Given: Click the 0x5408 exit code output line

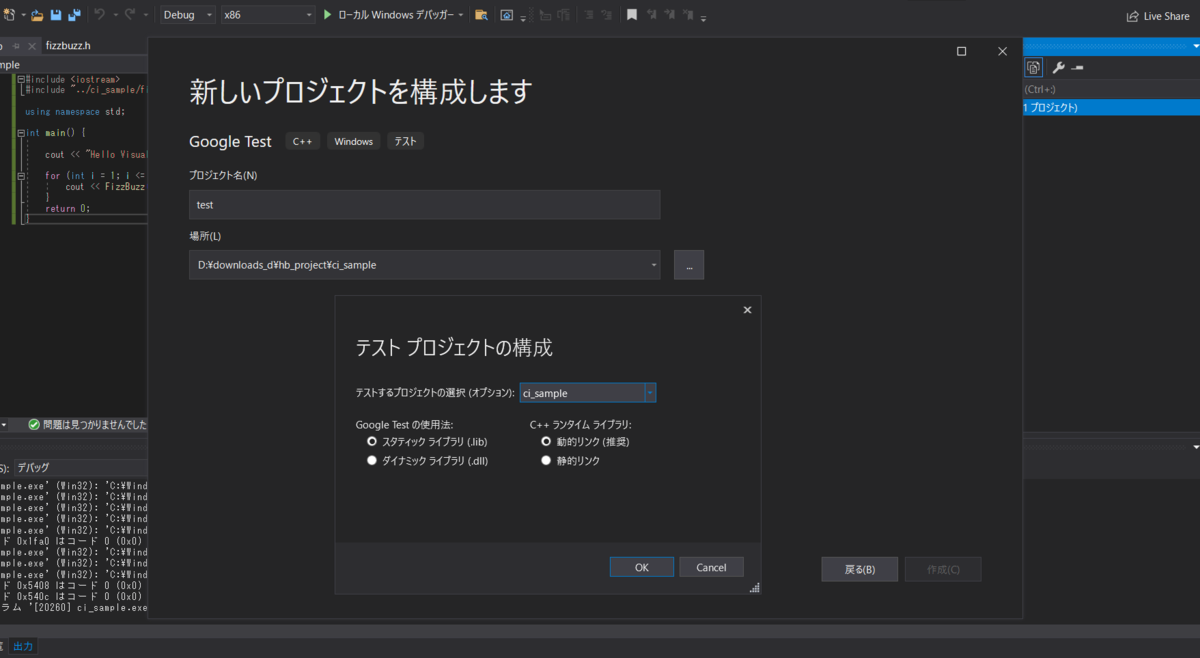Looking at the screenshot, I should click(74, 585).
